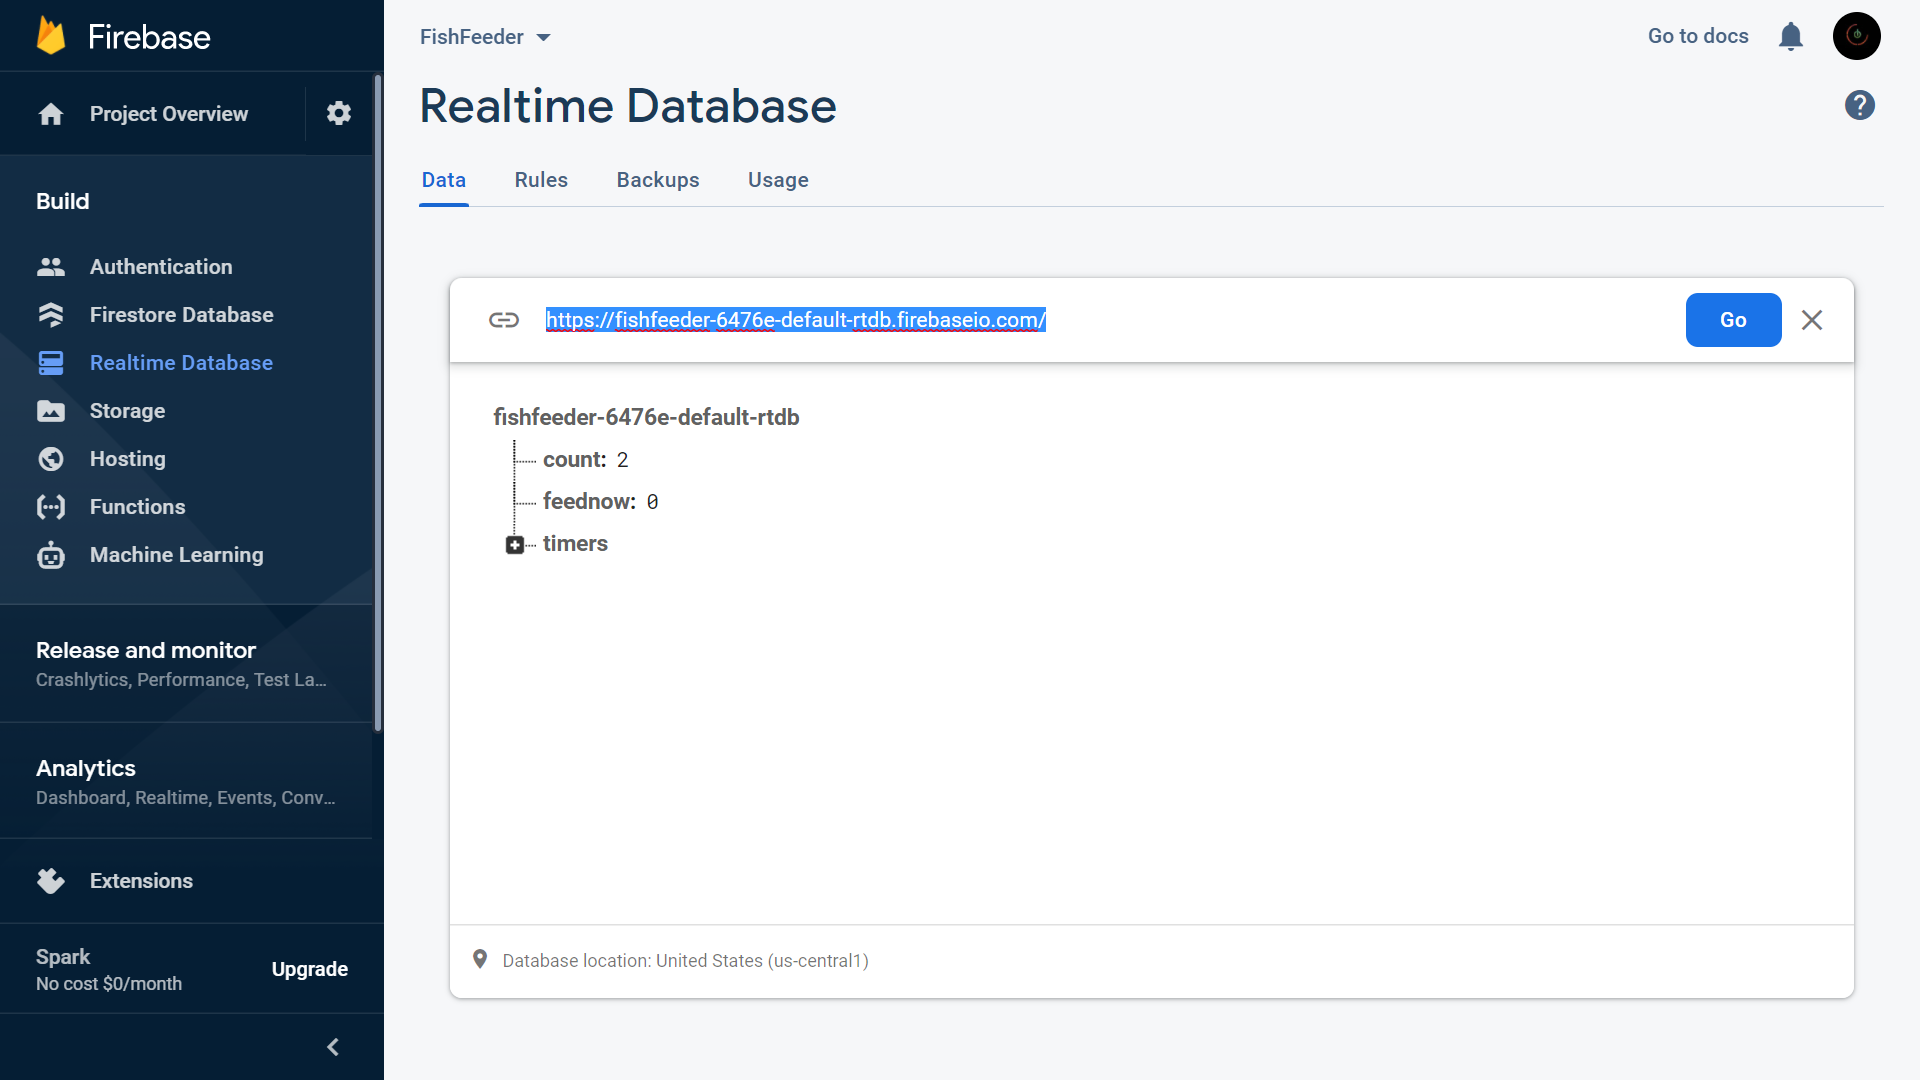Expand Release and monitor section

[146, 651]
